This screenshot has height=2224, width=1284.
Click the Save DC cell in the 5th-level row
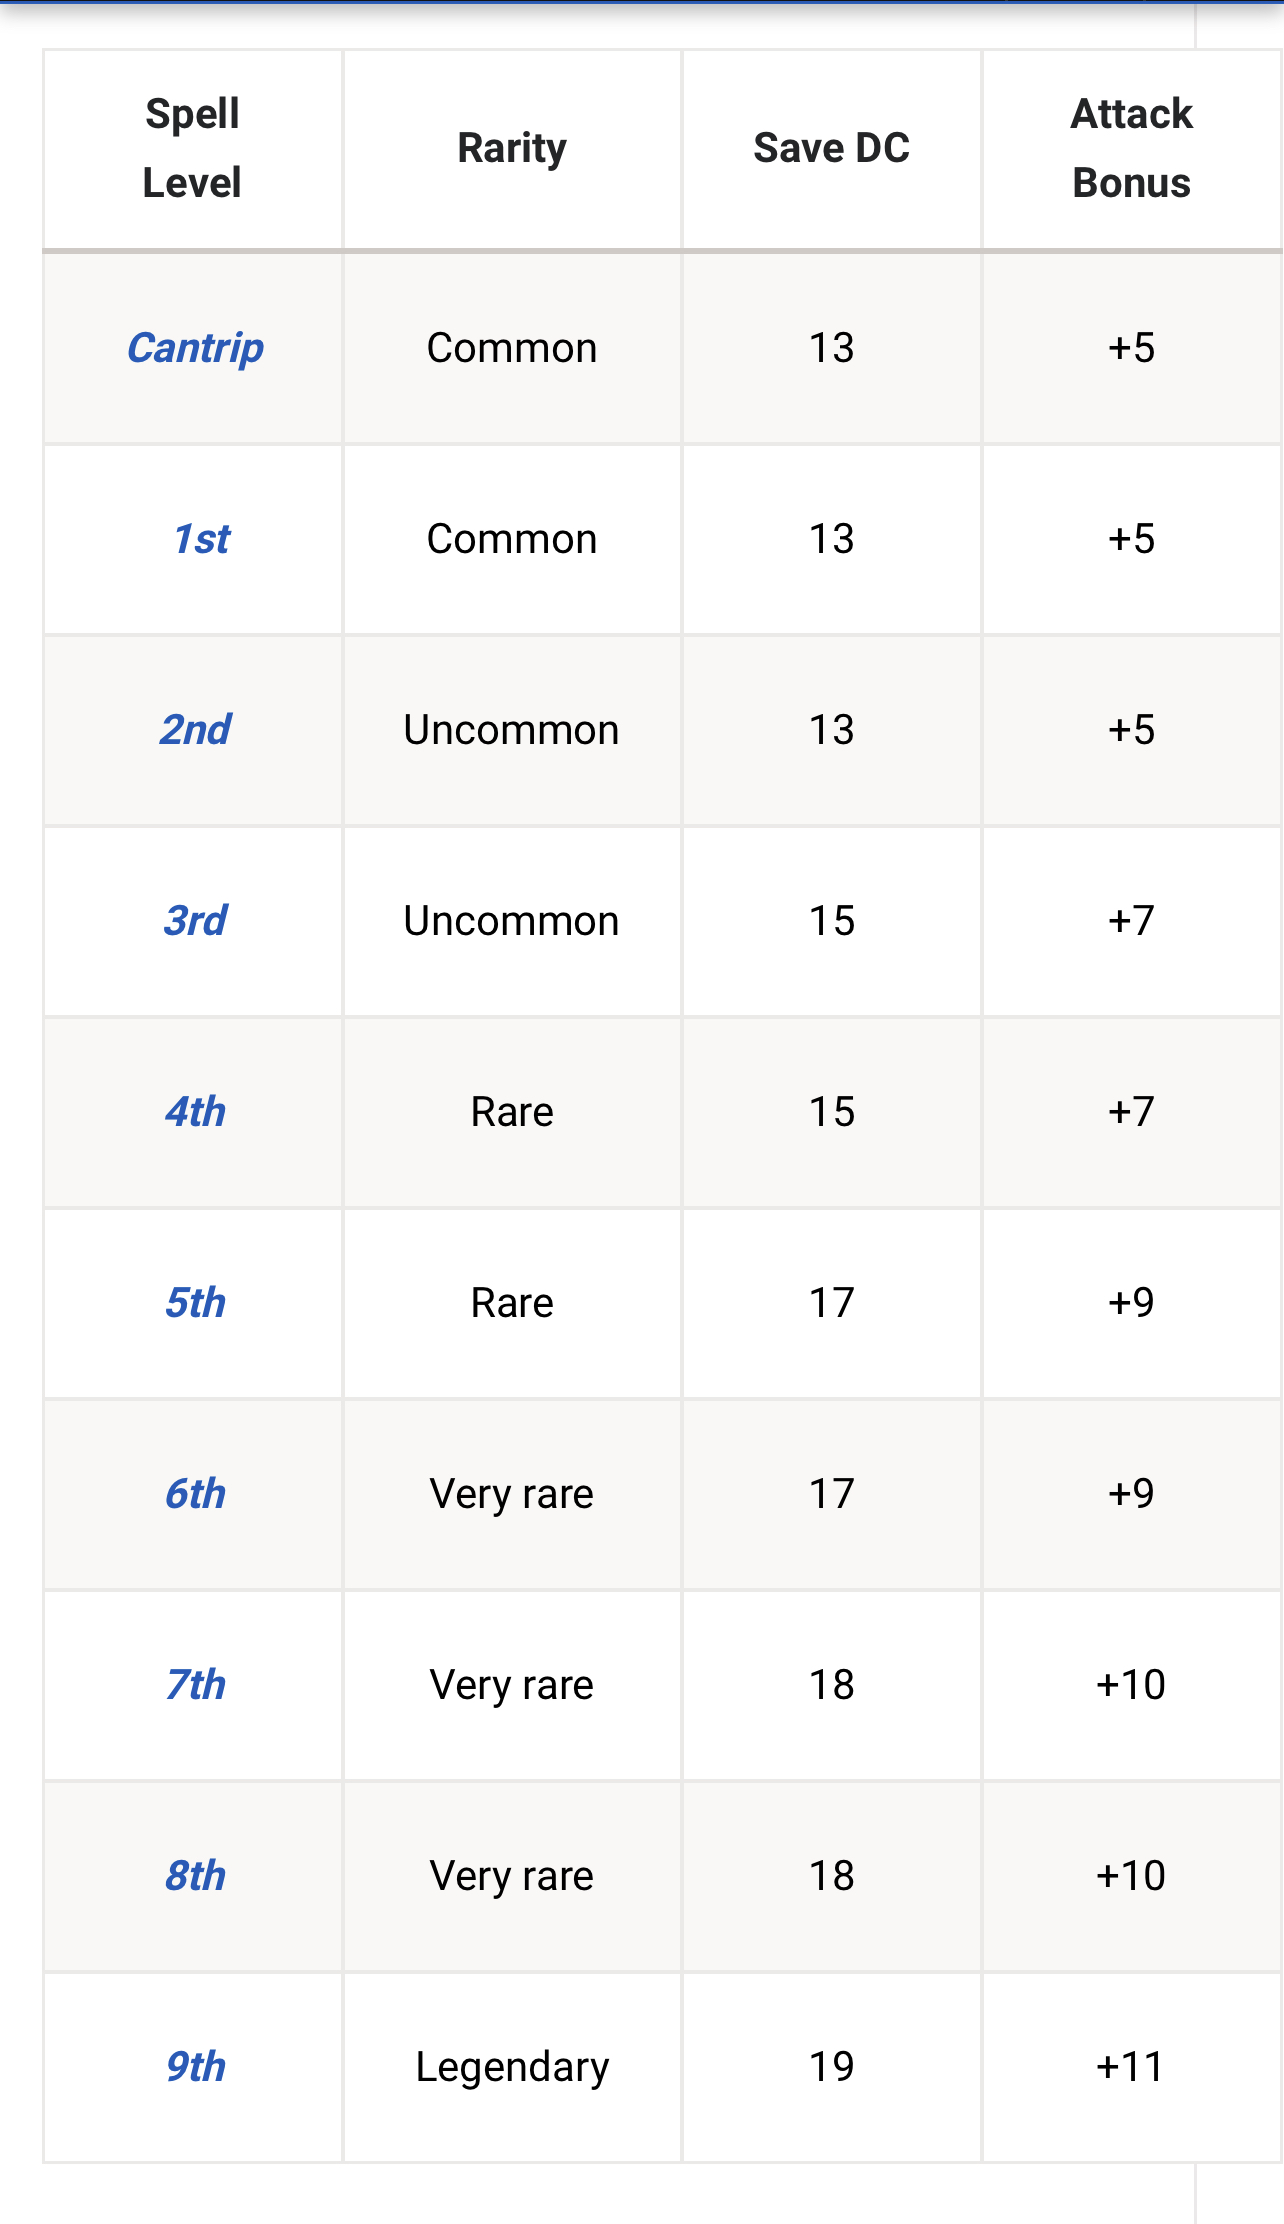pos(831,1303)
